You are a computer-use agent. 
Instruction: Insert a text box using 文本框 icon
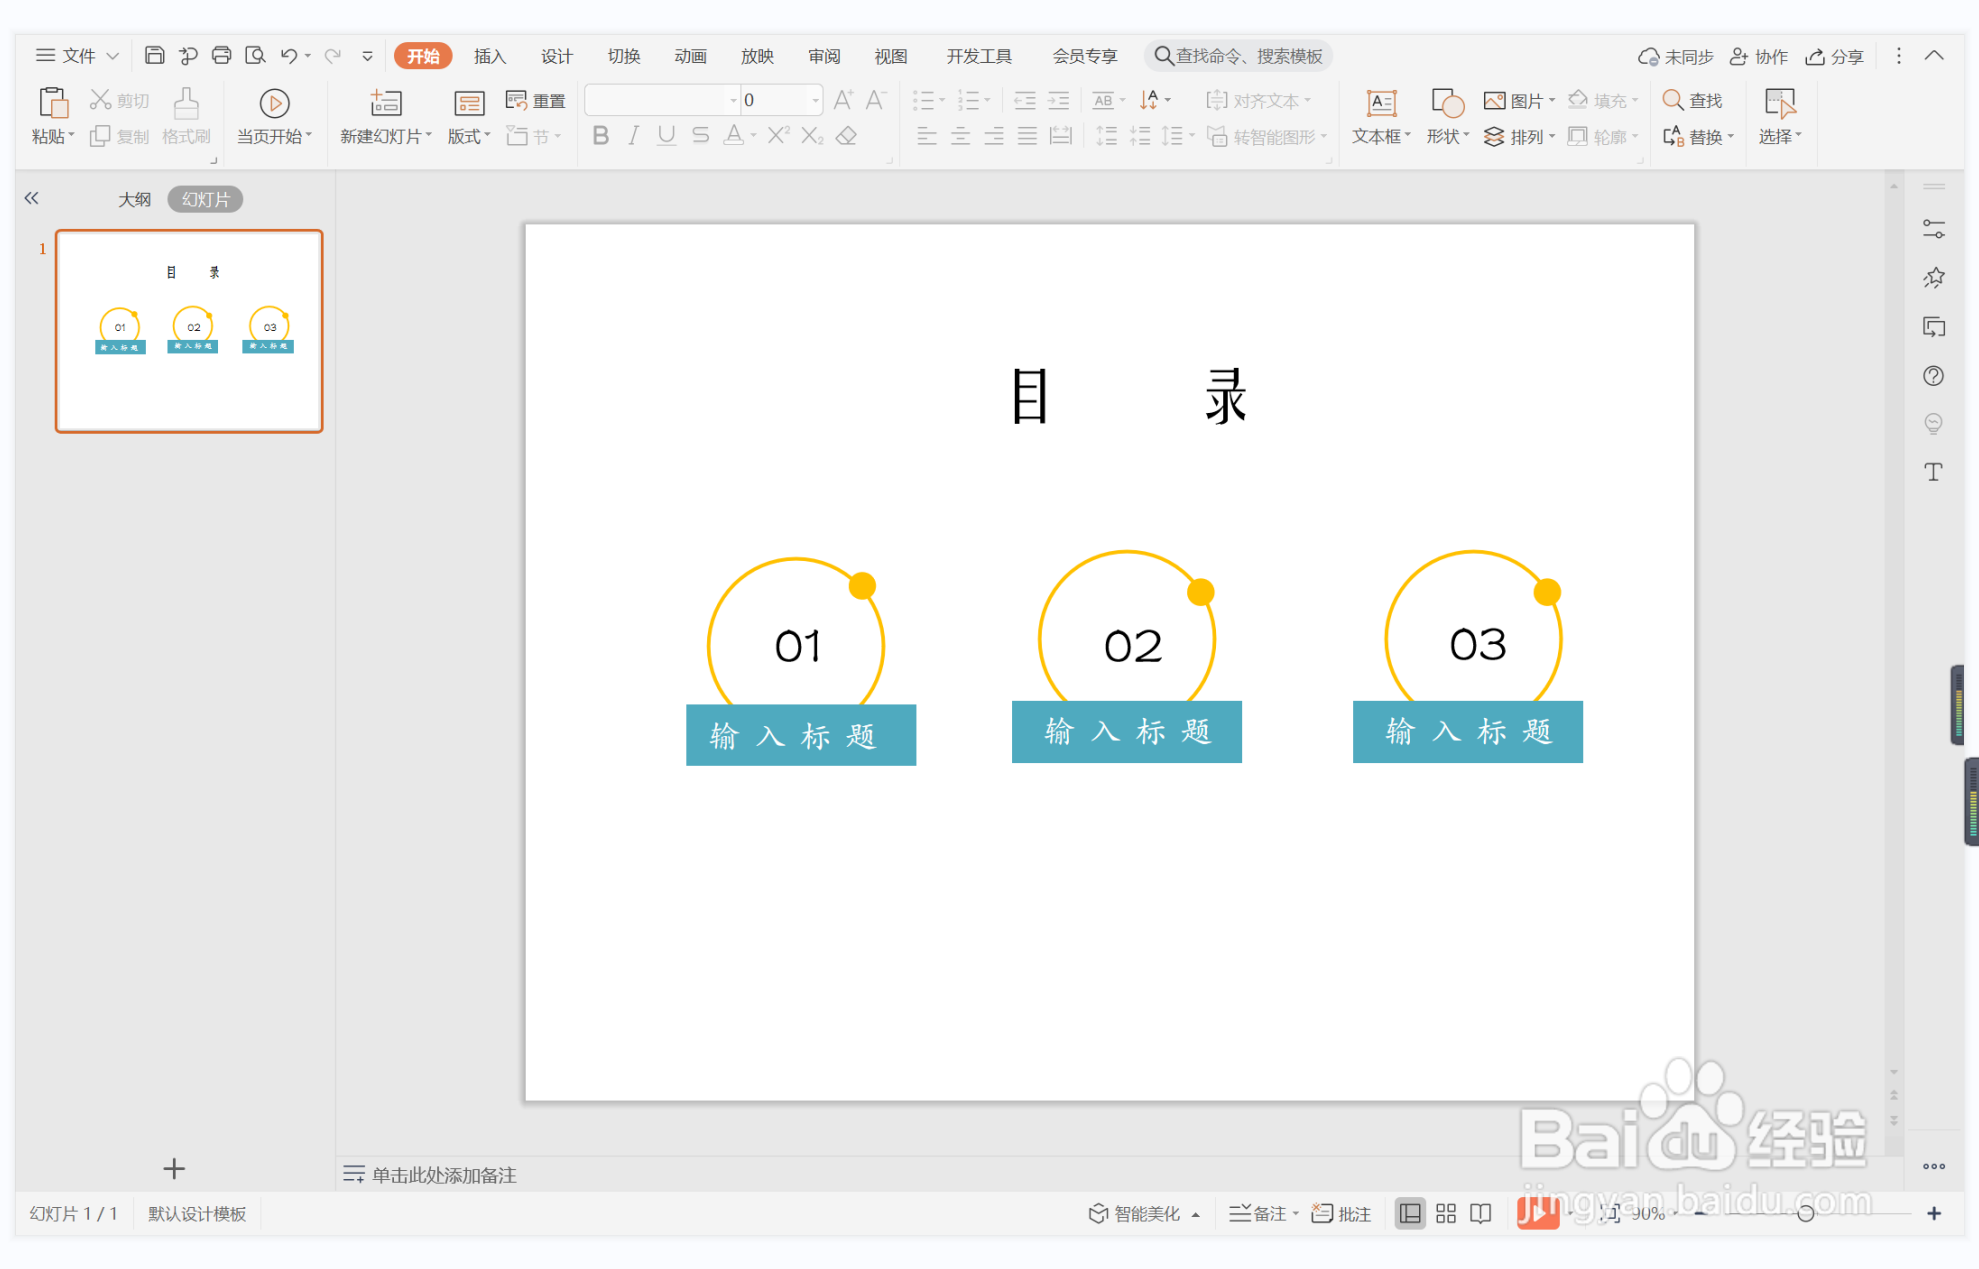pos(1381,104)
